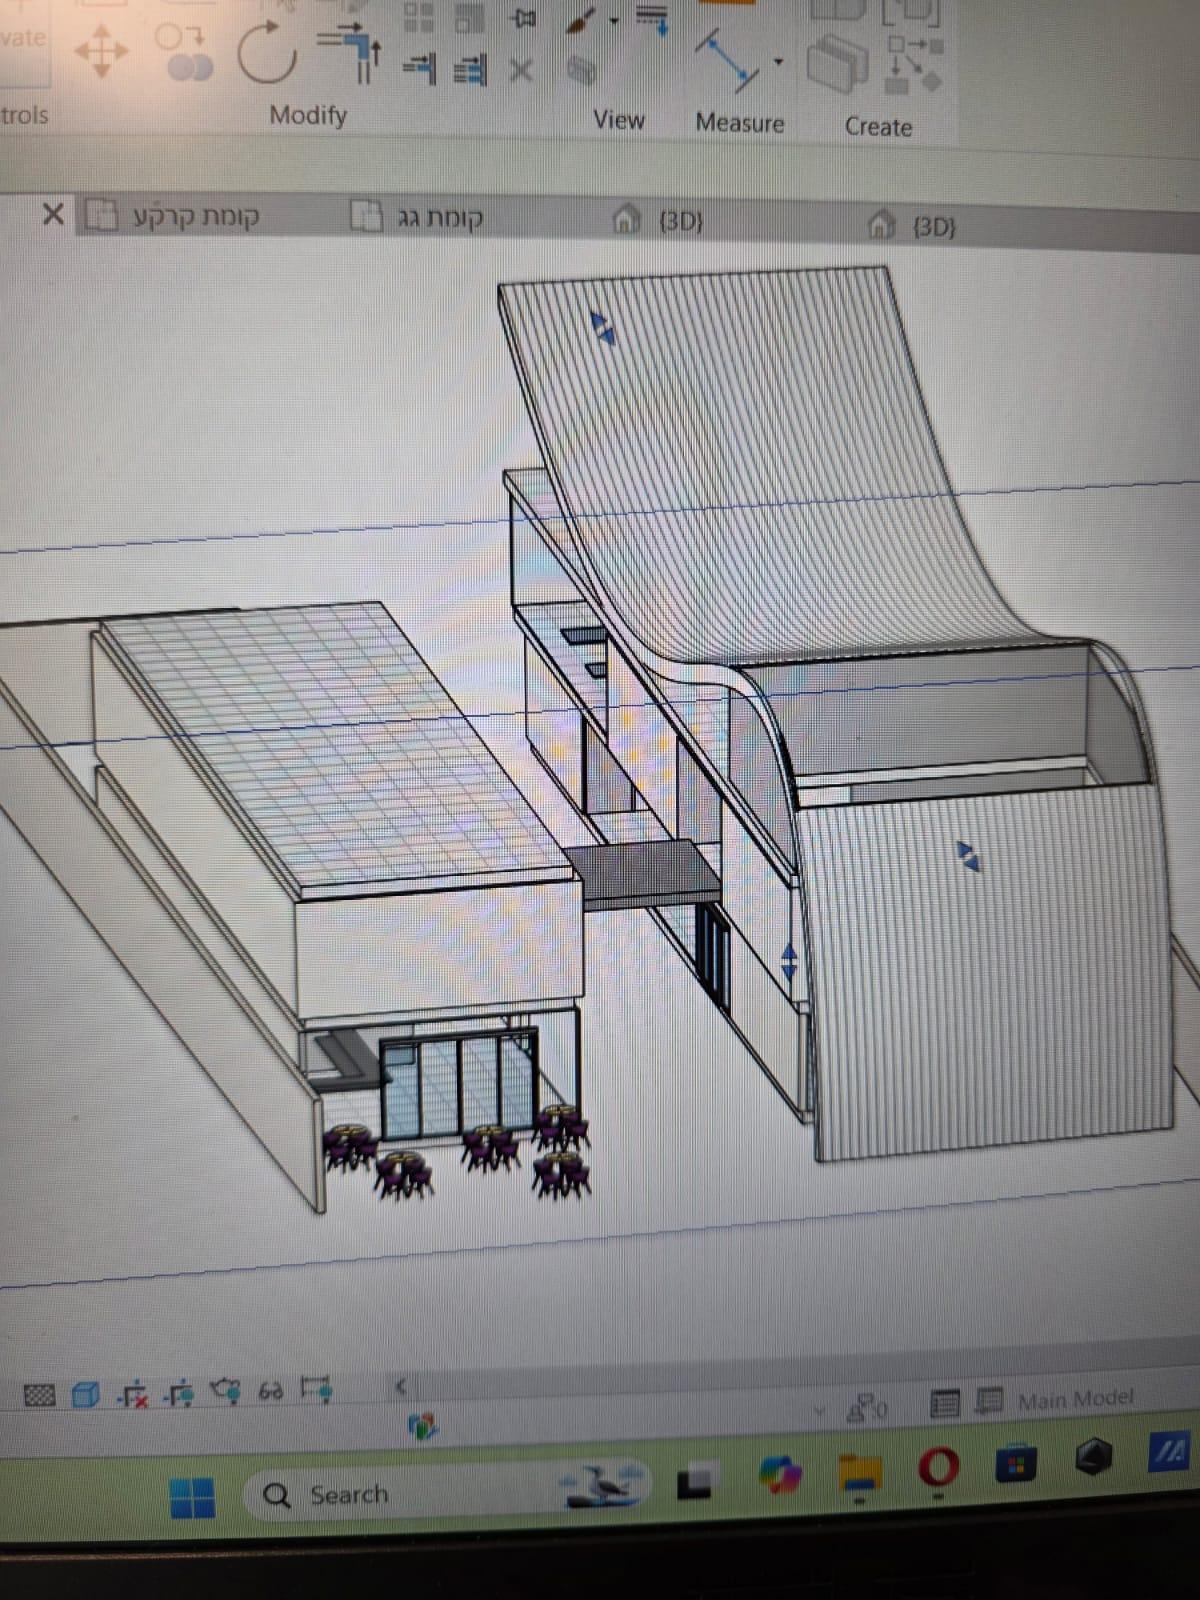Switch to the קומת גג view tab
Viewport: 1200px width, 1600px height.
click(440, 218)
